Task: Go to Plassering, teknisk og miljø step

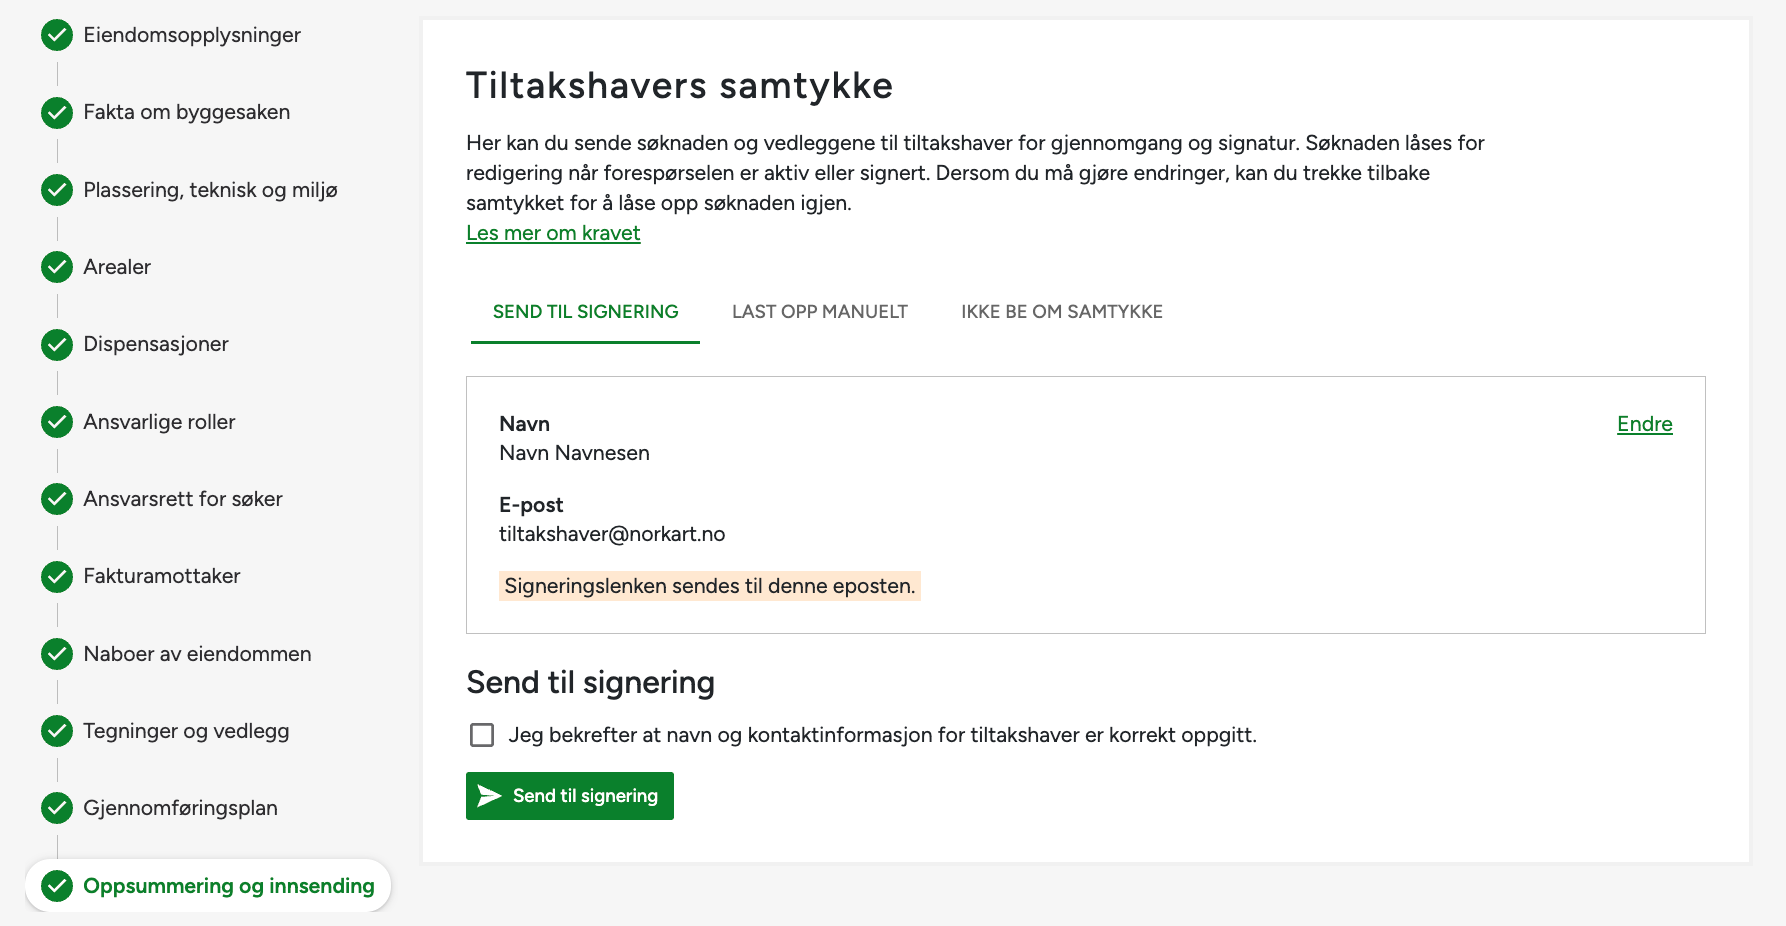Action: coord(210,190)
